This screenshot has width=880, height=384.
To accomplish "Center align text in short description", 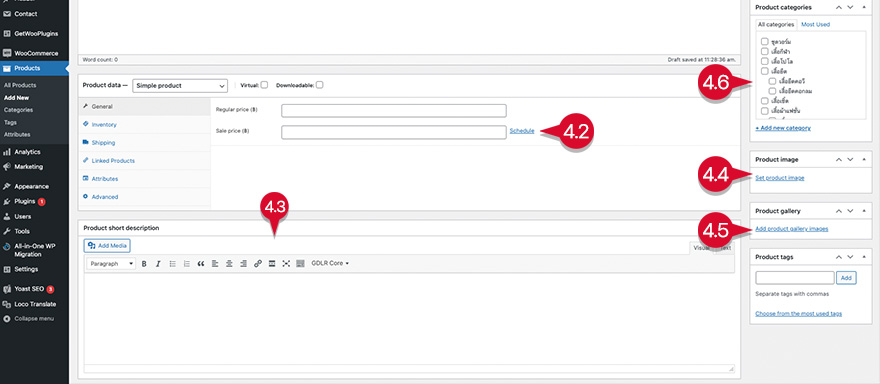I will coord(229,263).
